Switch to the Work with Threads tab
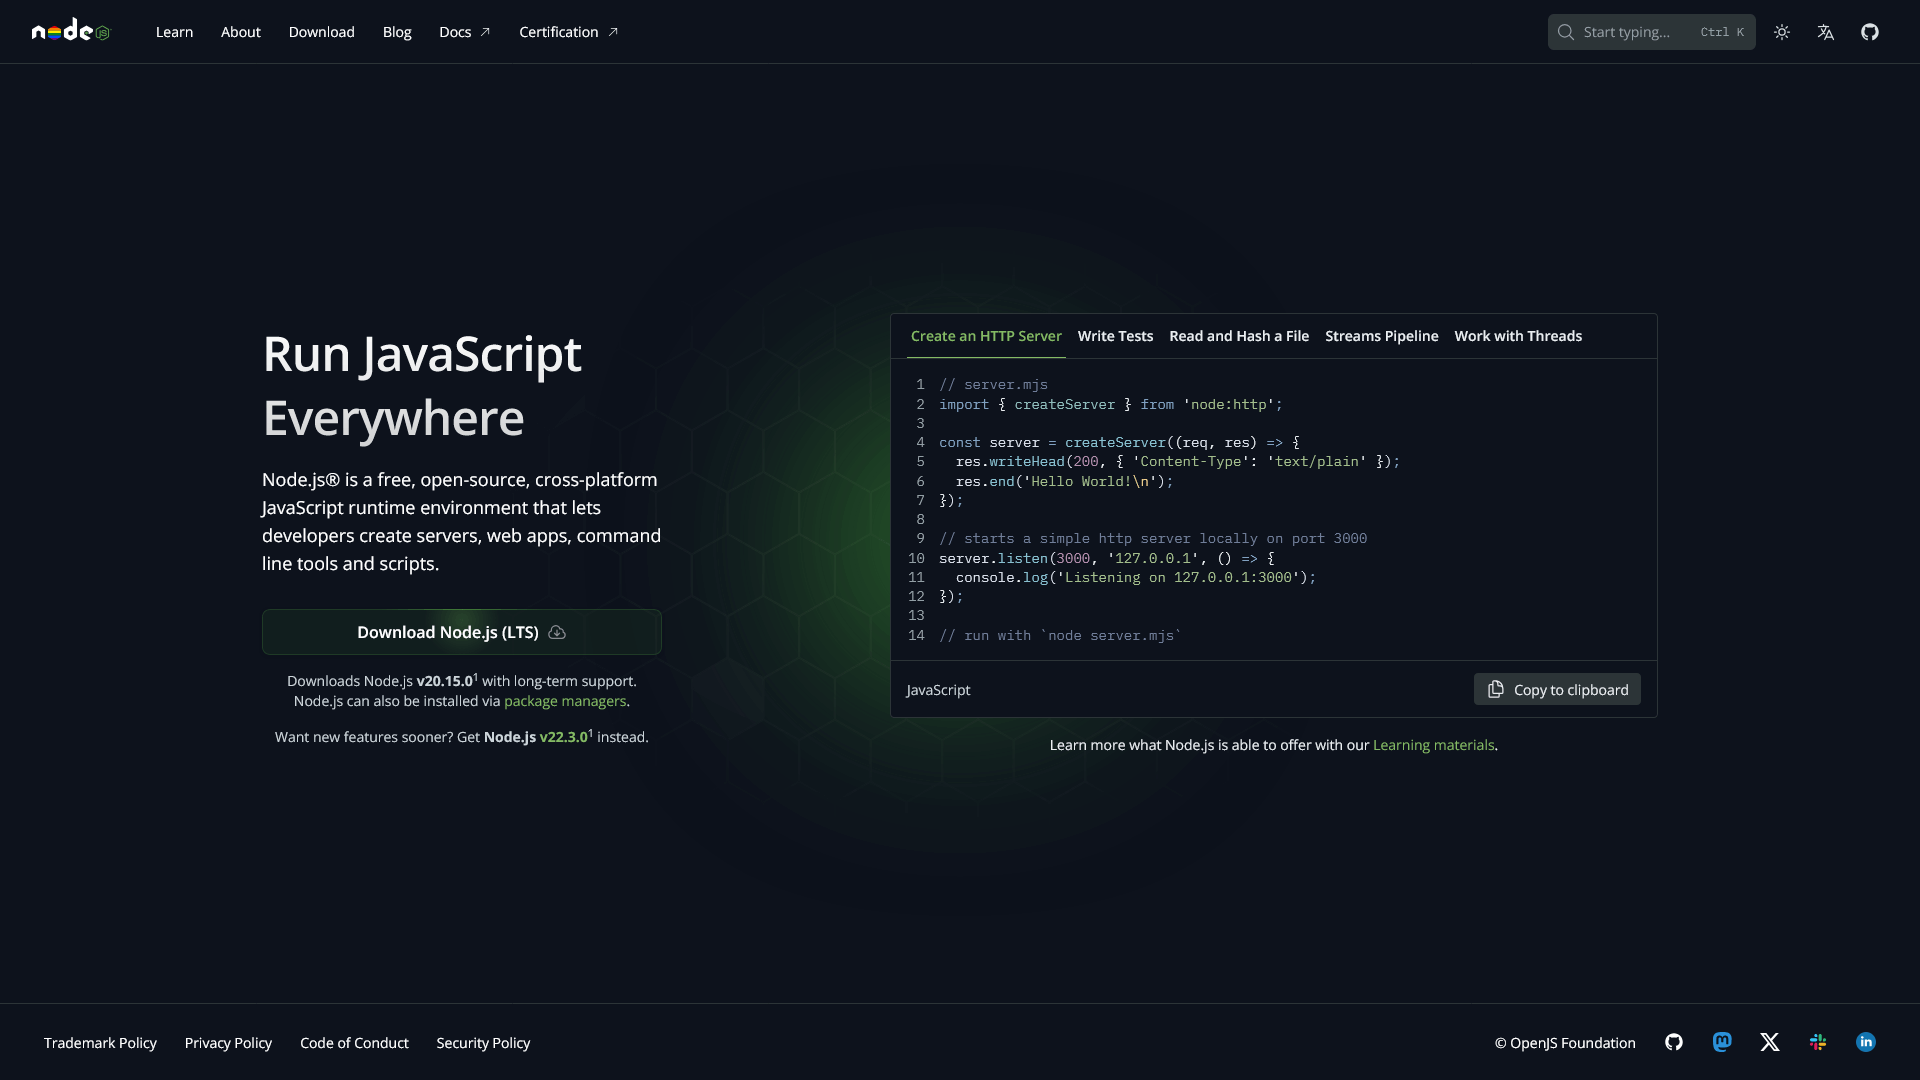The width and height of the screenshot is (1920, 1080). point(1518,336)
